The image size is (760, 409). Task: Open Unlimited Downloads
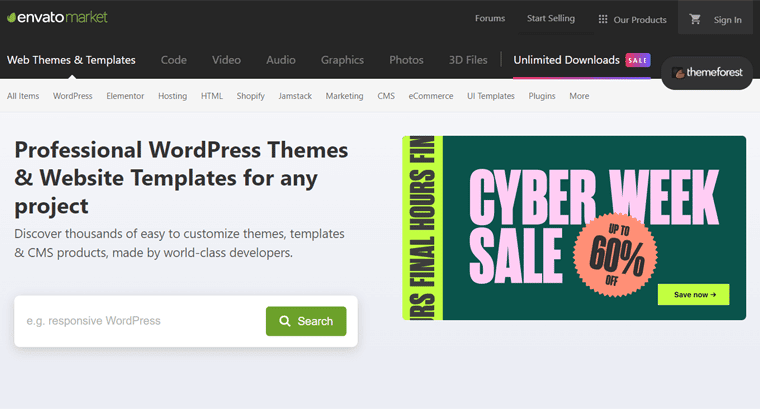point(566,60)
